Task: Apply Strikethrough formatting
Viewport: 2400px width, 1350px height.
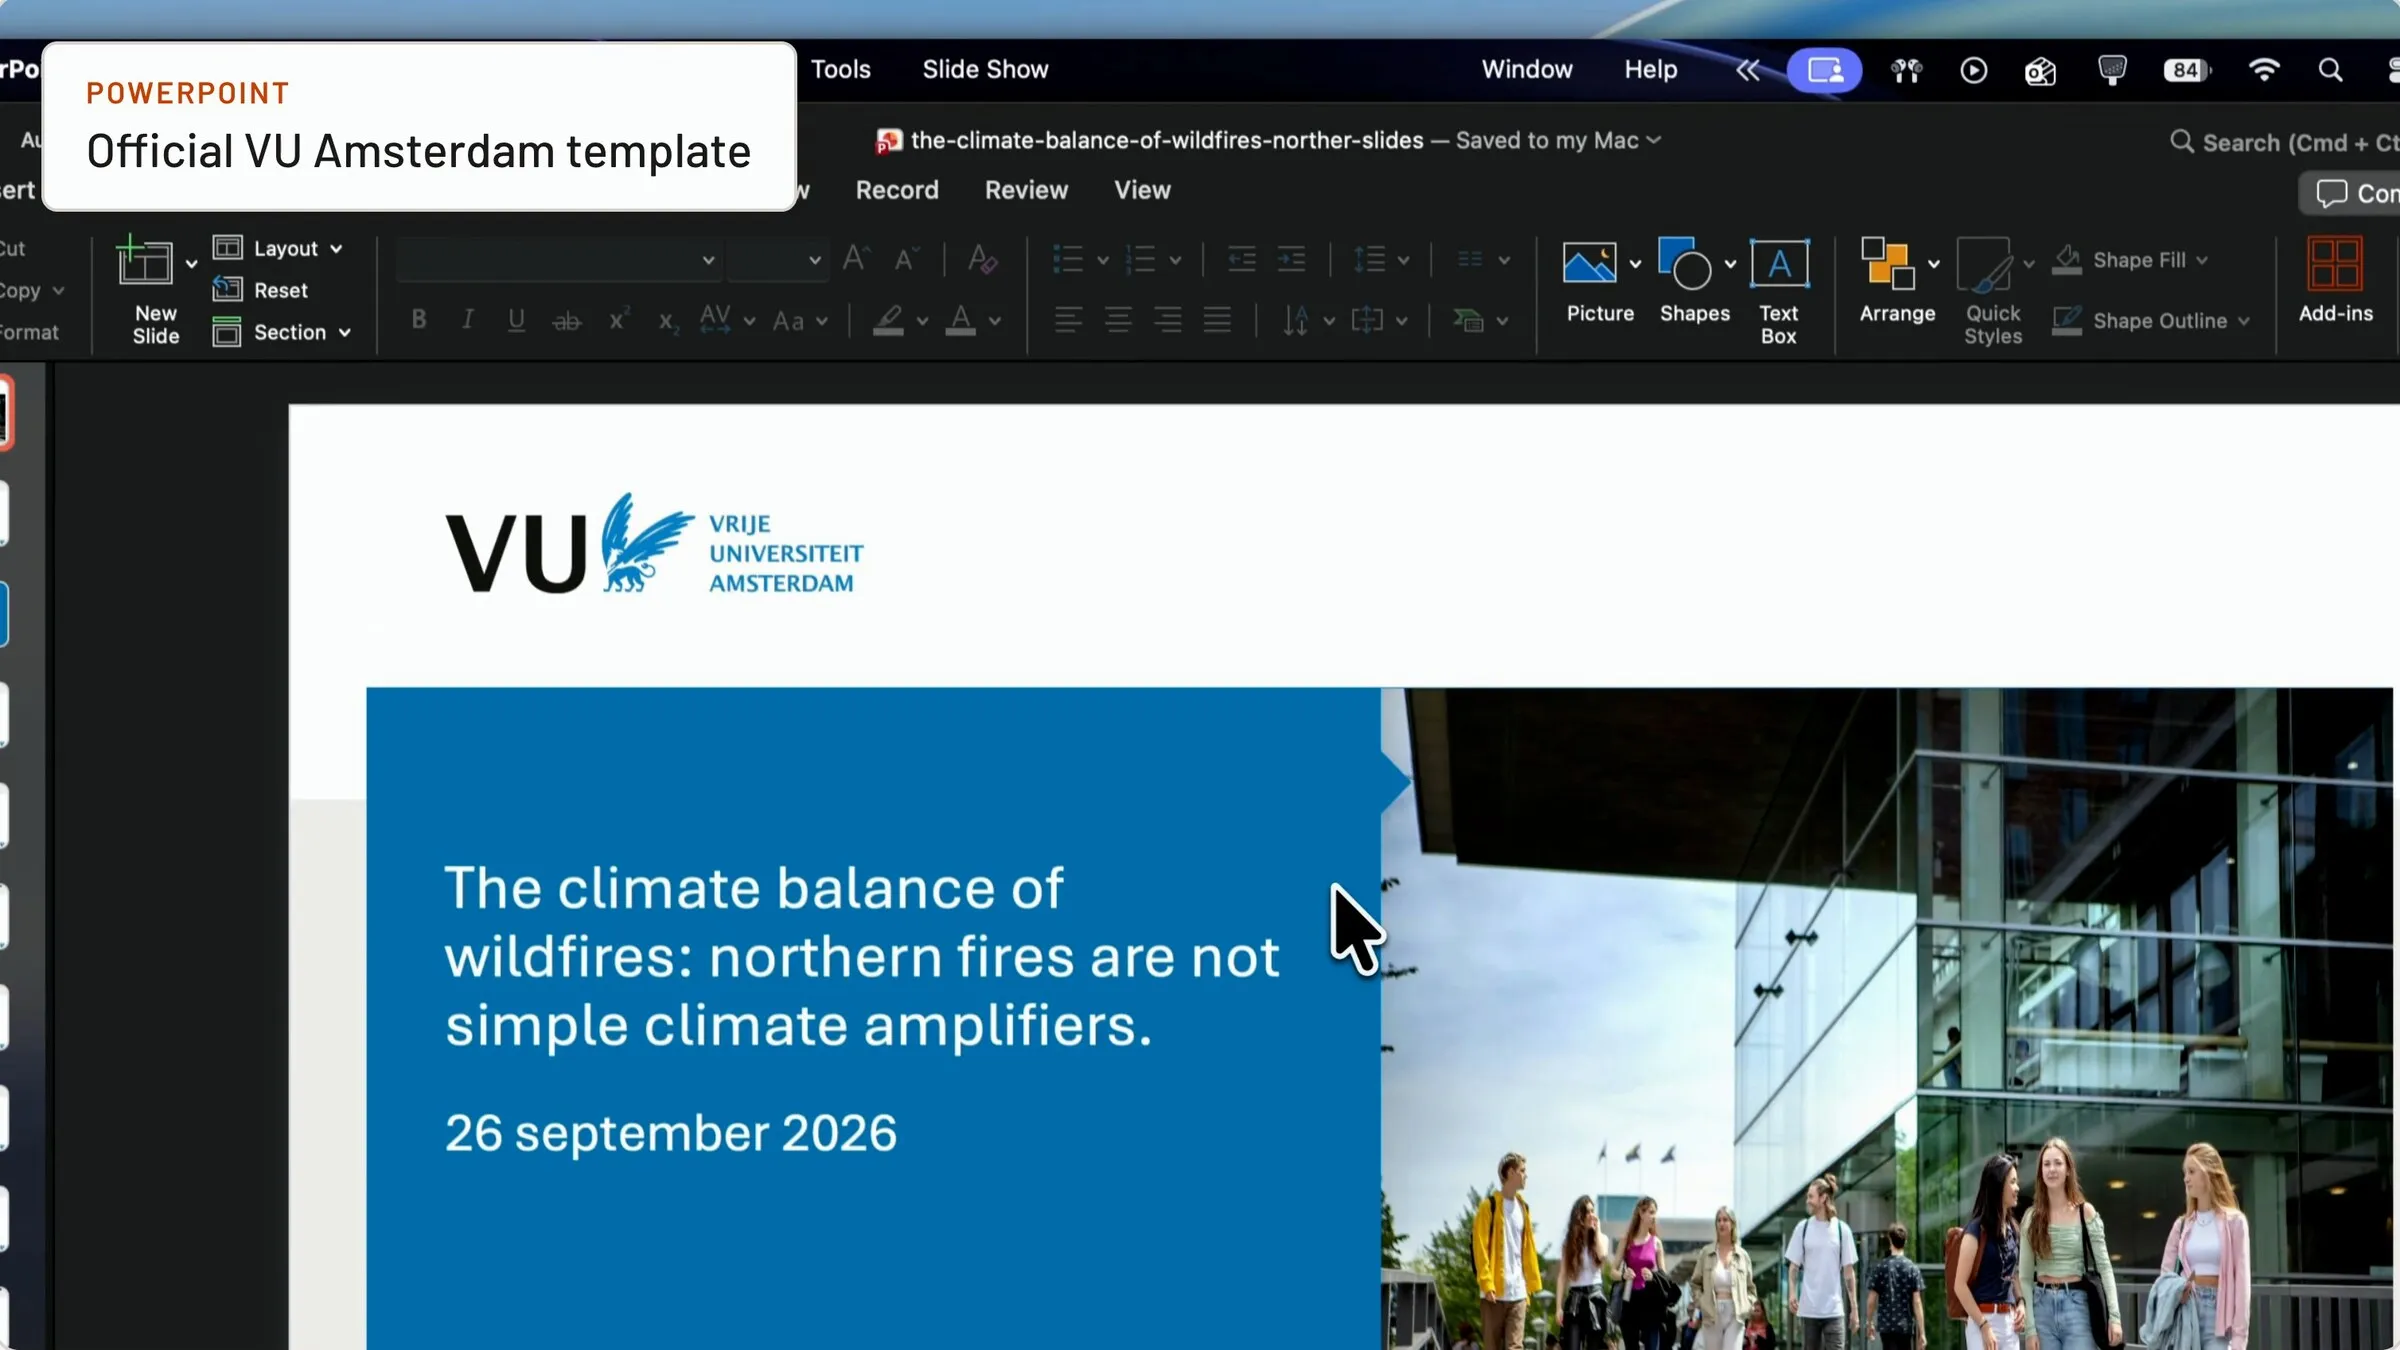Action: (x=567, y=321)
